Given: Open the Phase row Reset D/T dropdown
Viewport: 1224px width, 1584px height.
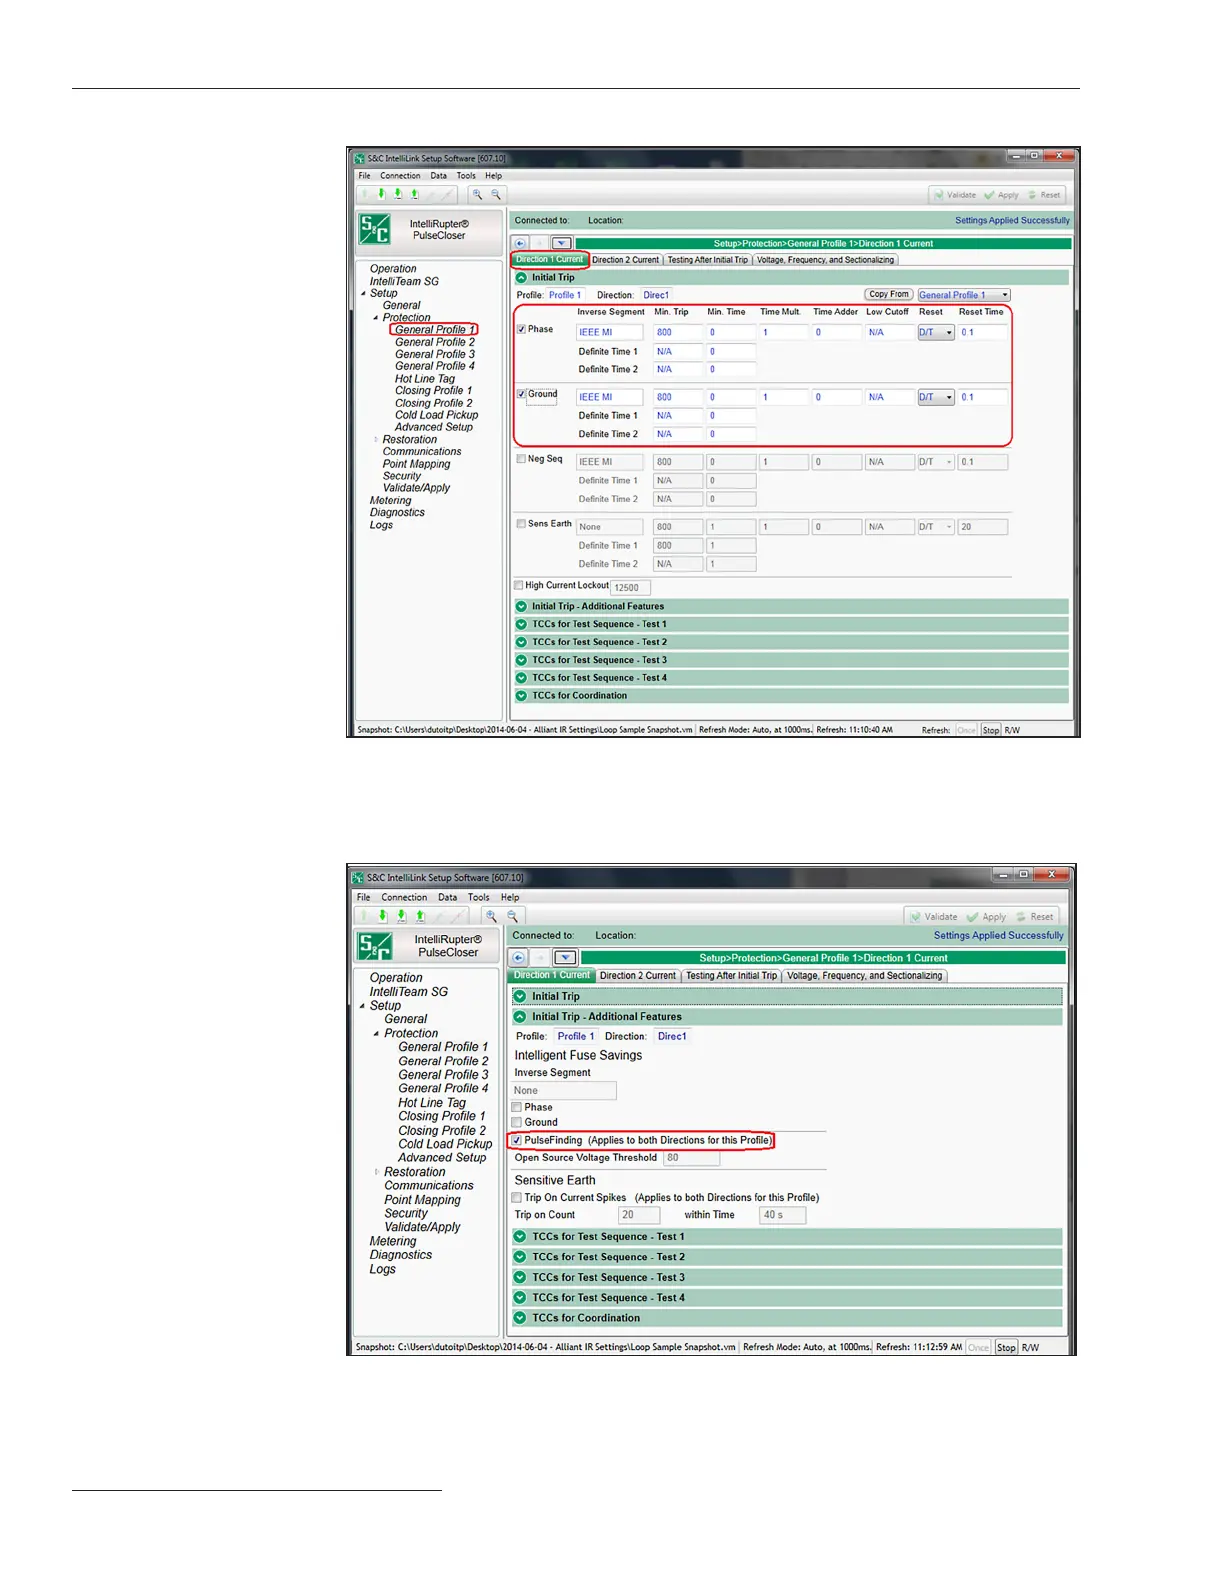Looking at the screenshot, I should (x=936, y=332).
